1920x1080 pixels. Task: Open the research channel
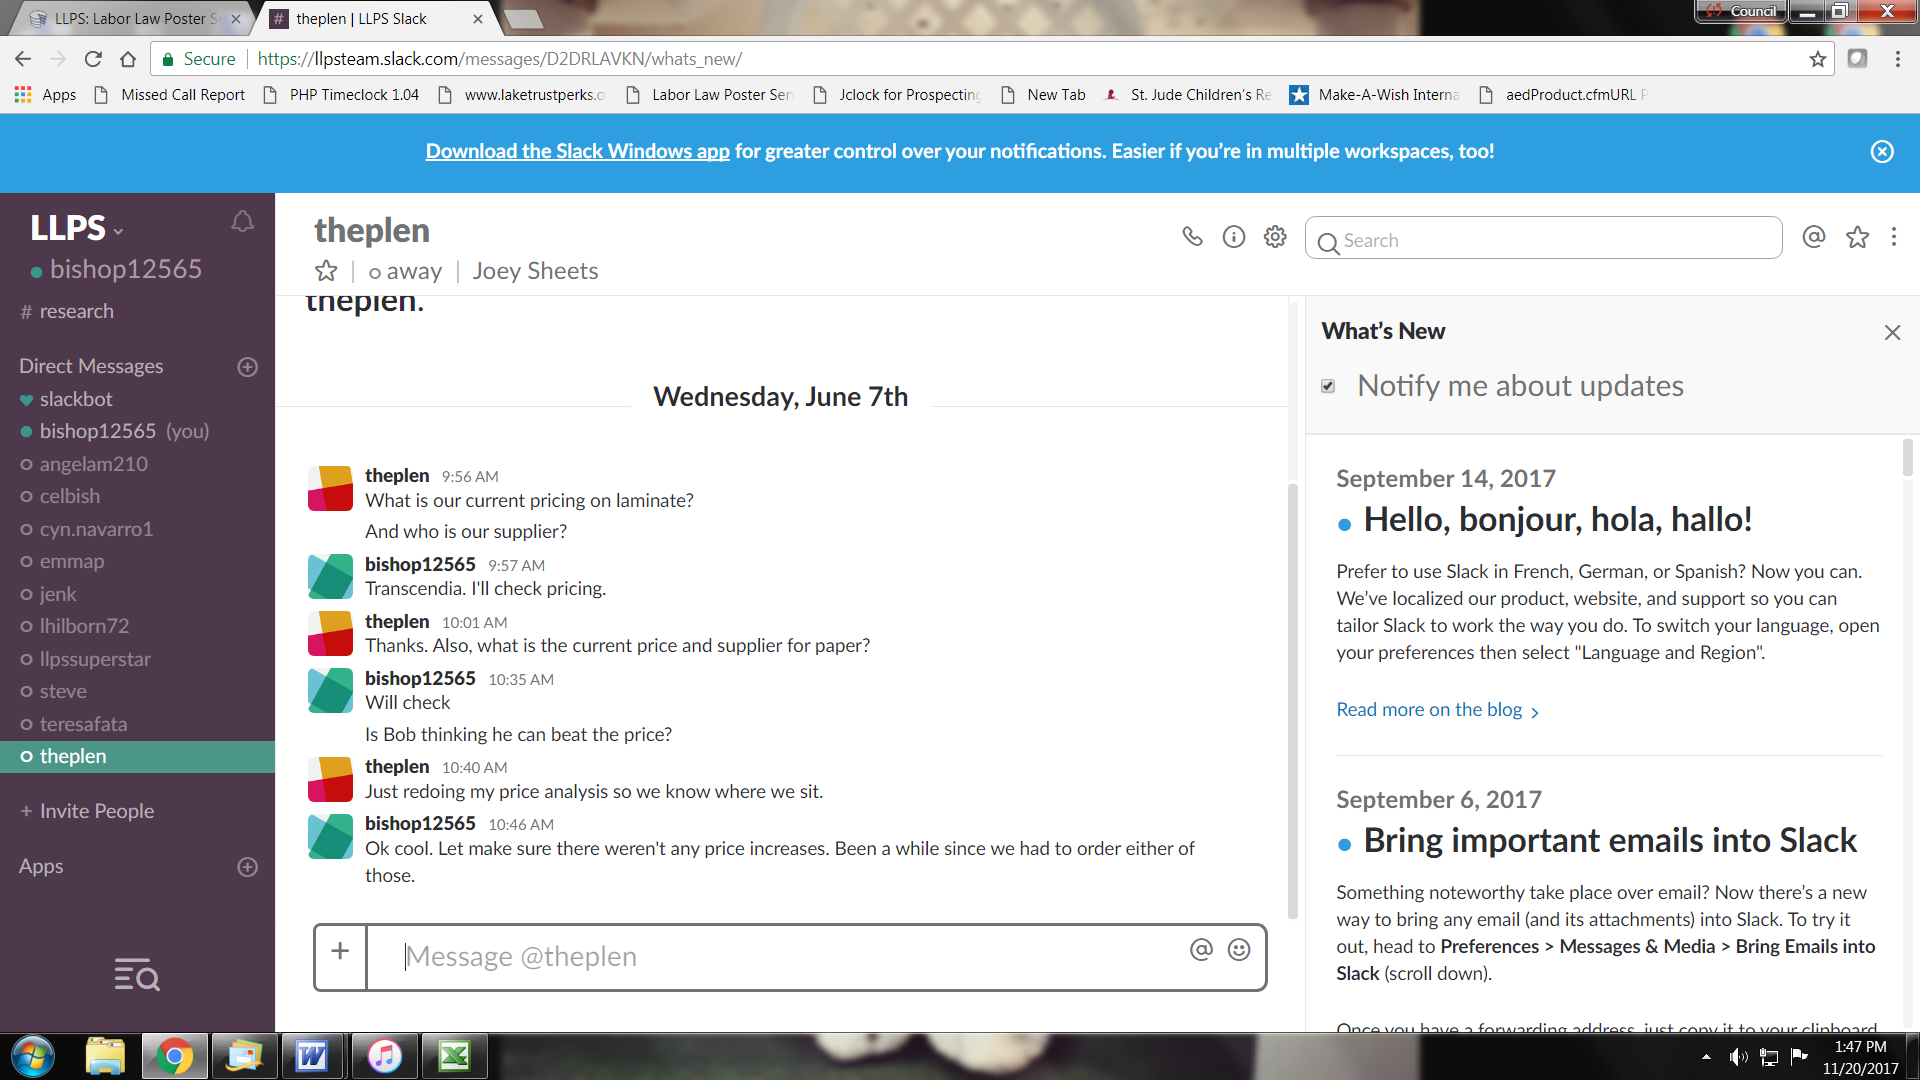[x=76, y=311]
